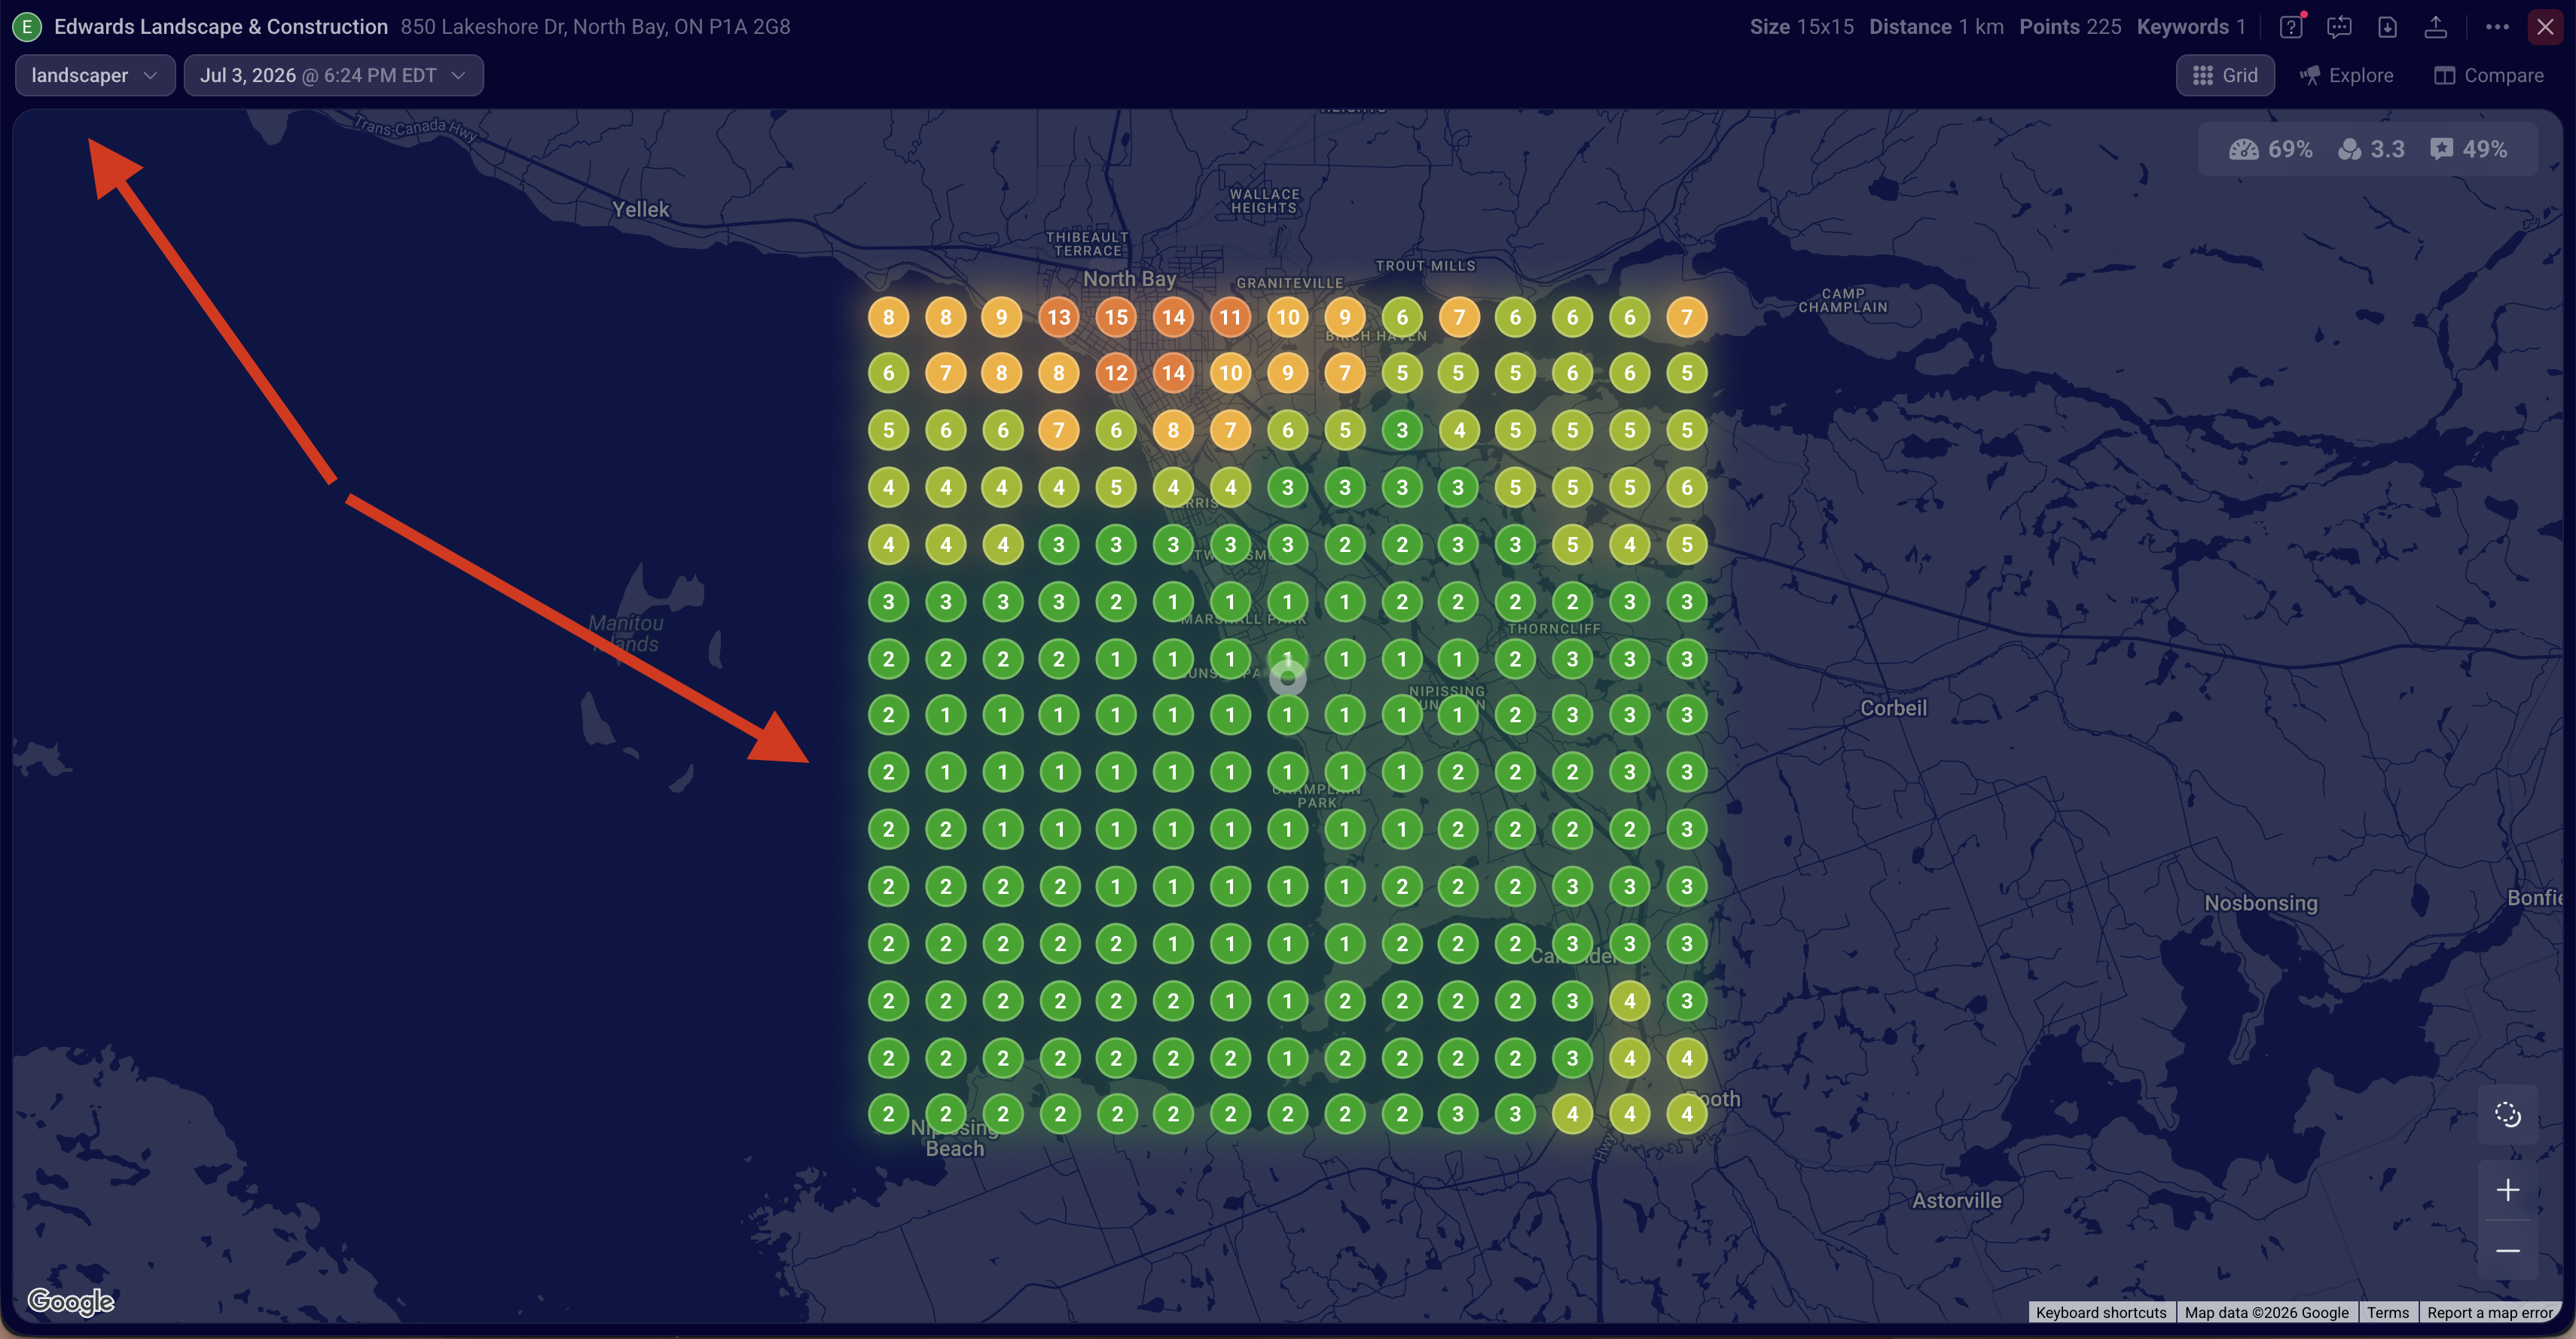Switch to the Grid view tab
Viewport: 2576px width, 1339px height.
pyautogui.click(x=2225, y=76)
